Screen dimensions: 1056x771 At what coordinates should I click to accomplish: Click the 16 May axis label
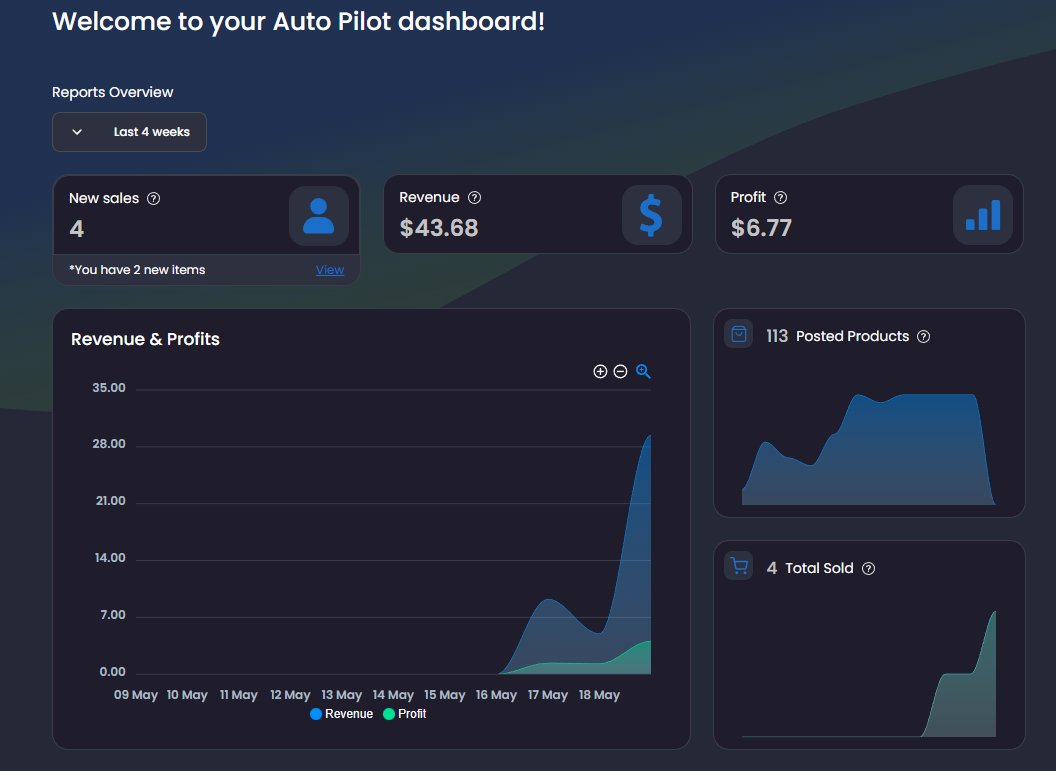tap(496, 695)
